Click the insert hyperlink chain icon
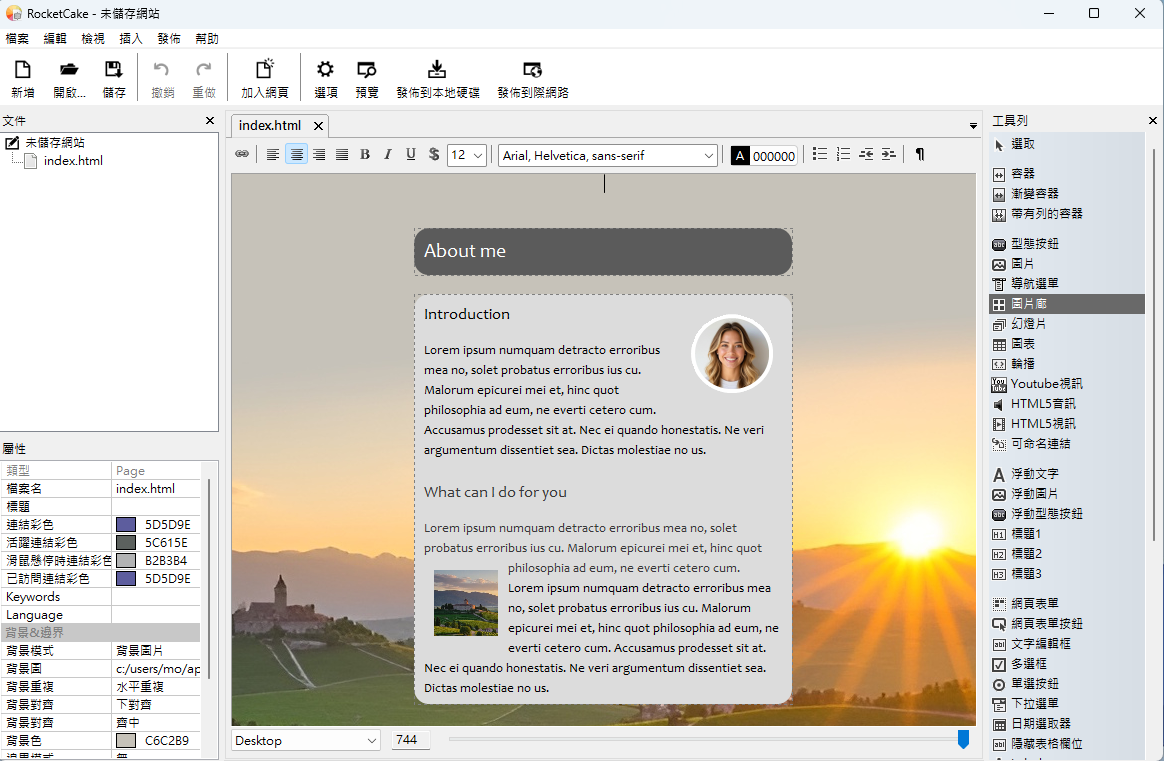Image resolution: width=1164 pixels, height=761 pixels. [242, 155]
